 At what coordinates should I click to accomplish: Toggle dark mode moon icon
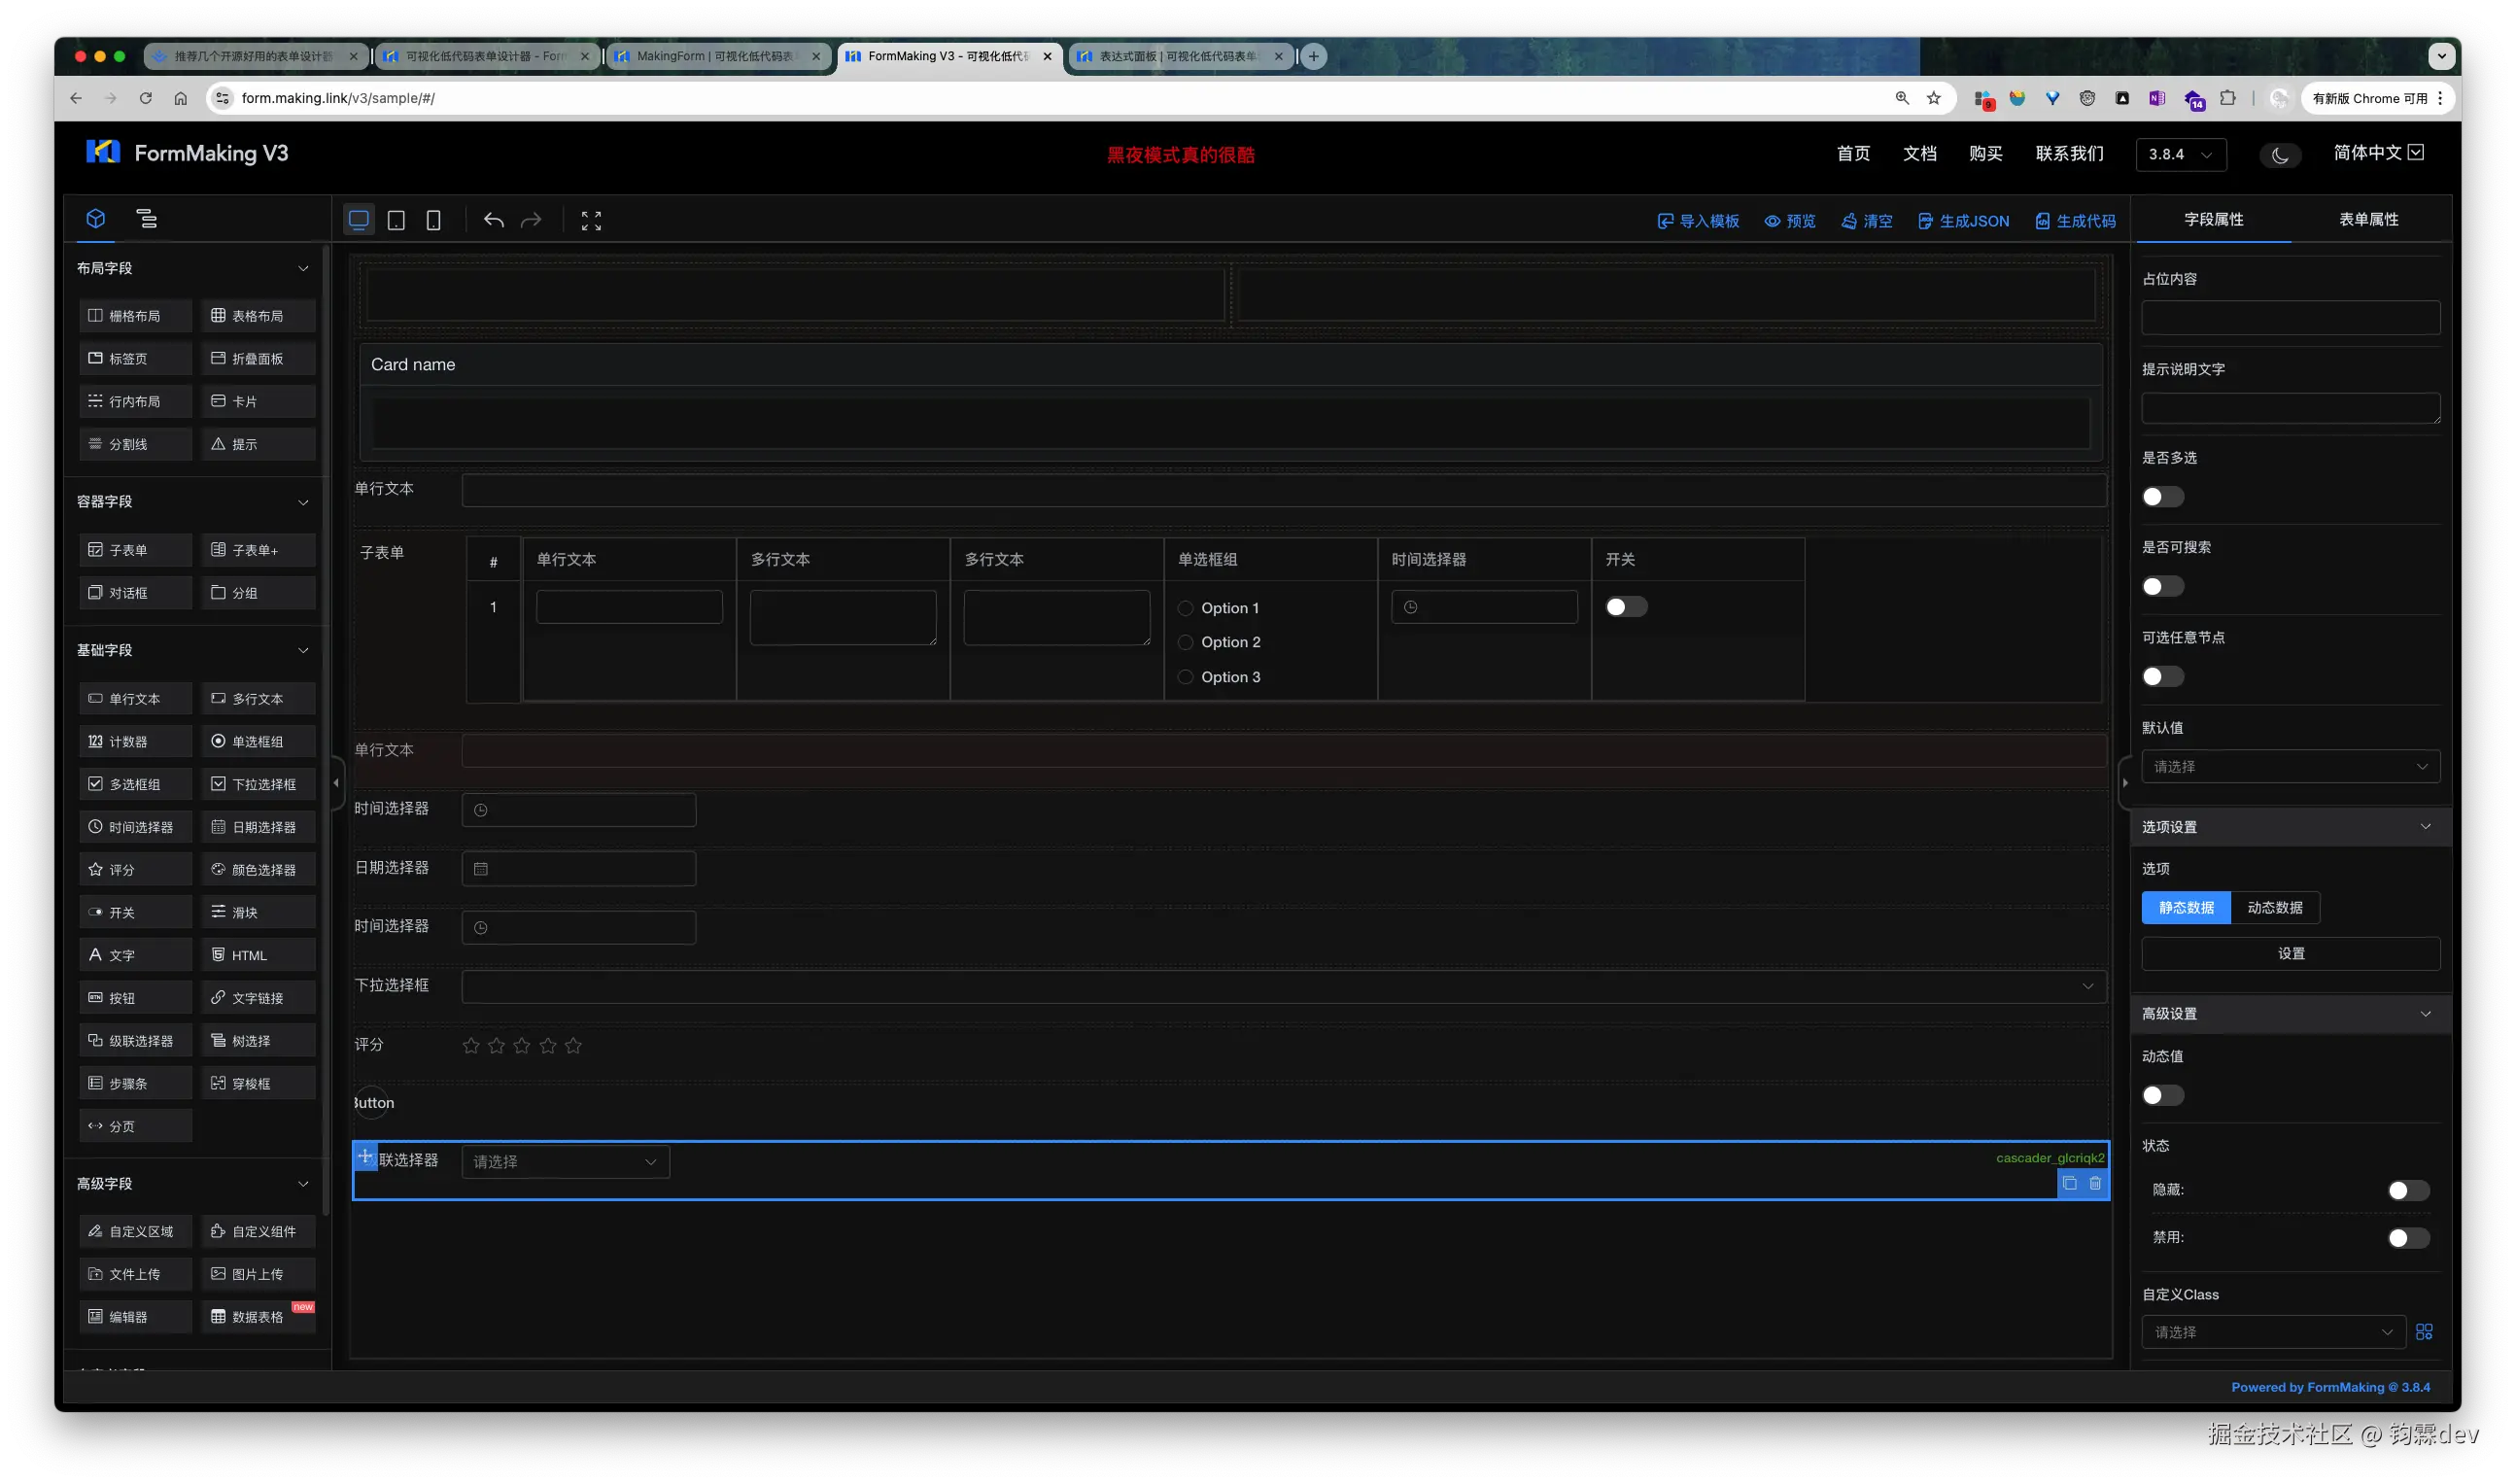(2280, 155)
